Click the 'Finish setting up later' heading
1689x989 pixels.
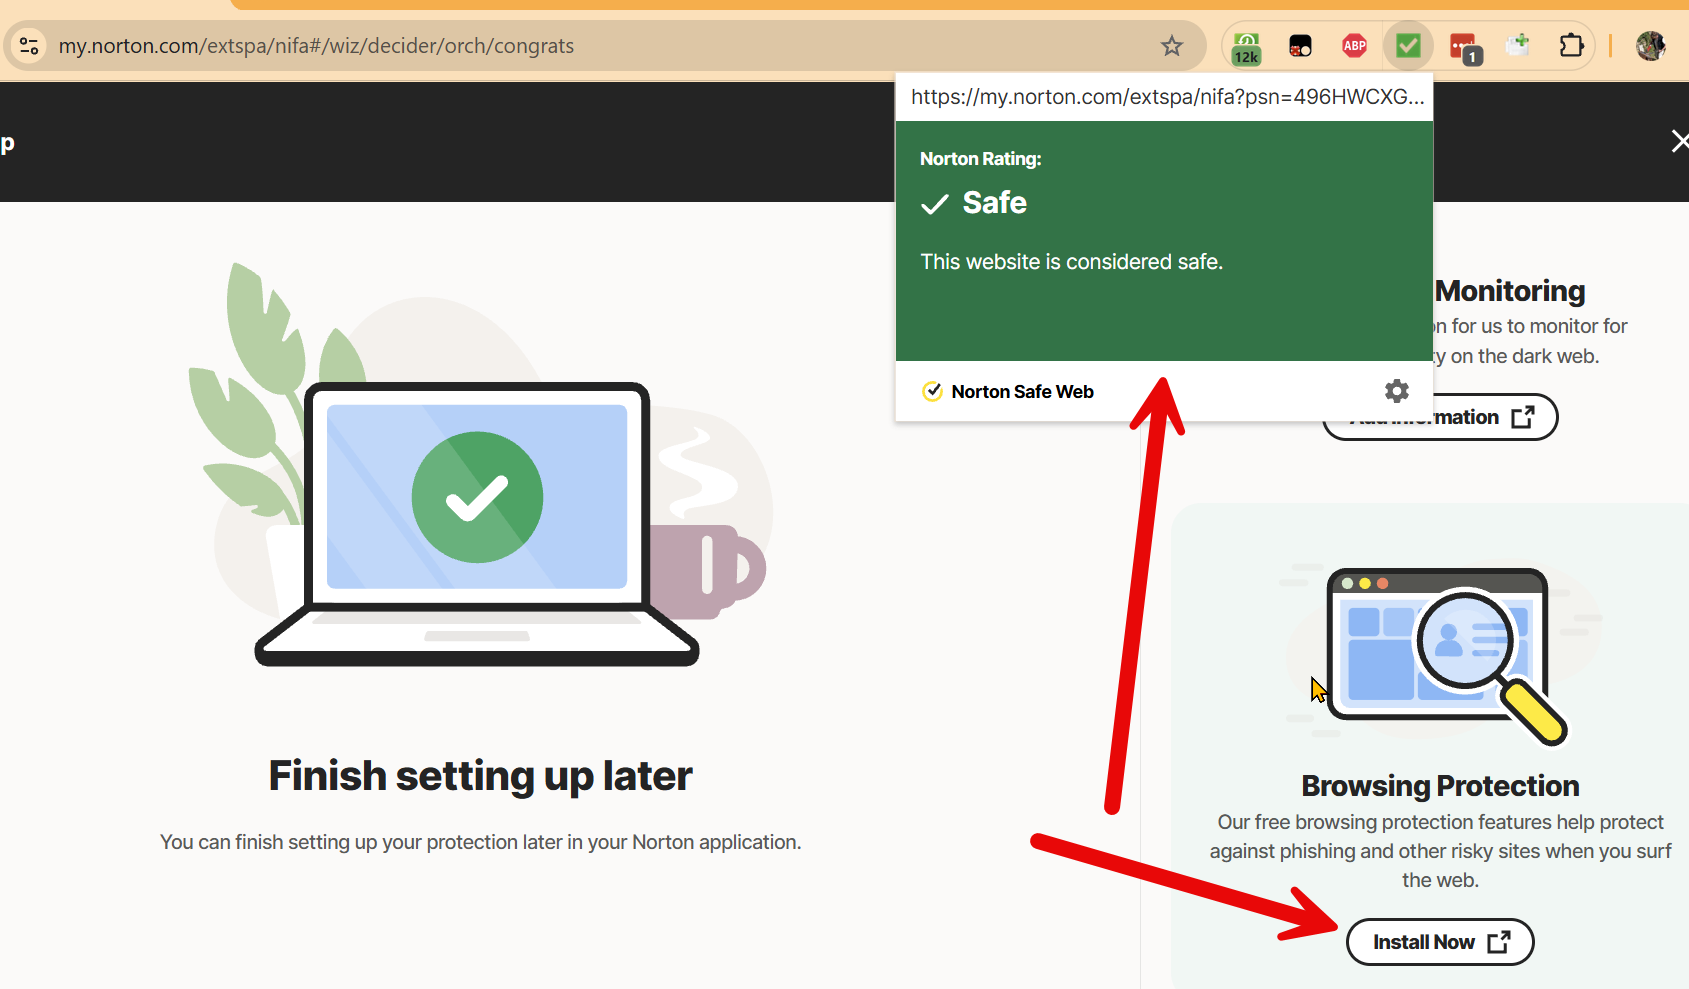tap(480, 776)
